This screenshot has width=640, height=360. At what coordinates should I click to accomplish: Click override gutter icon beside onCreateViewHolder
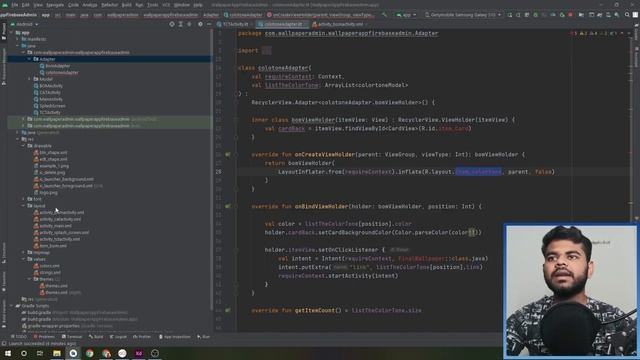pos(228,155)
